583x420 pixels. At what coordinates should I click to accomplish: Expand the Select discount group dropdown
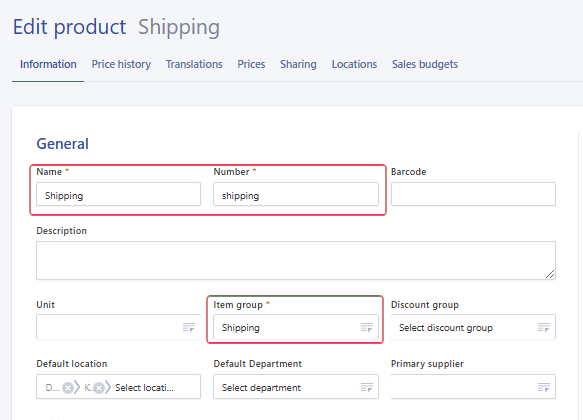tap(473, 327)
